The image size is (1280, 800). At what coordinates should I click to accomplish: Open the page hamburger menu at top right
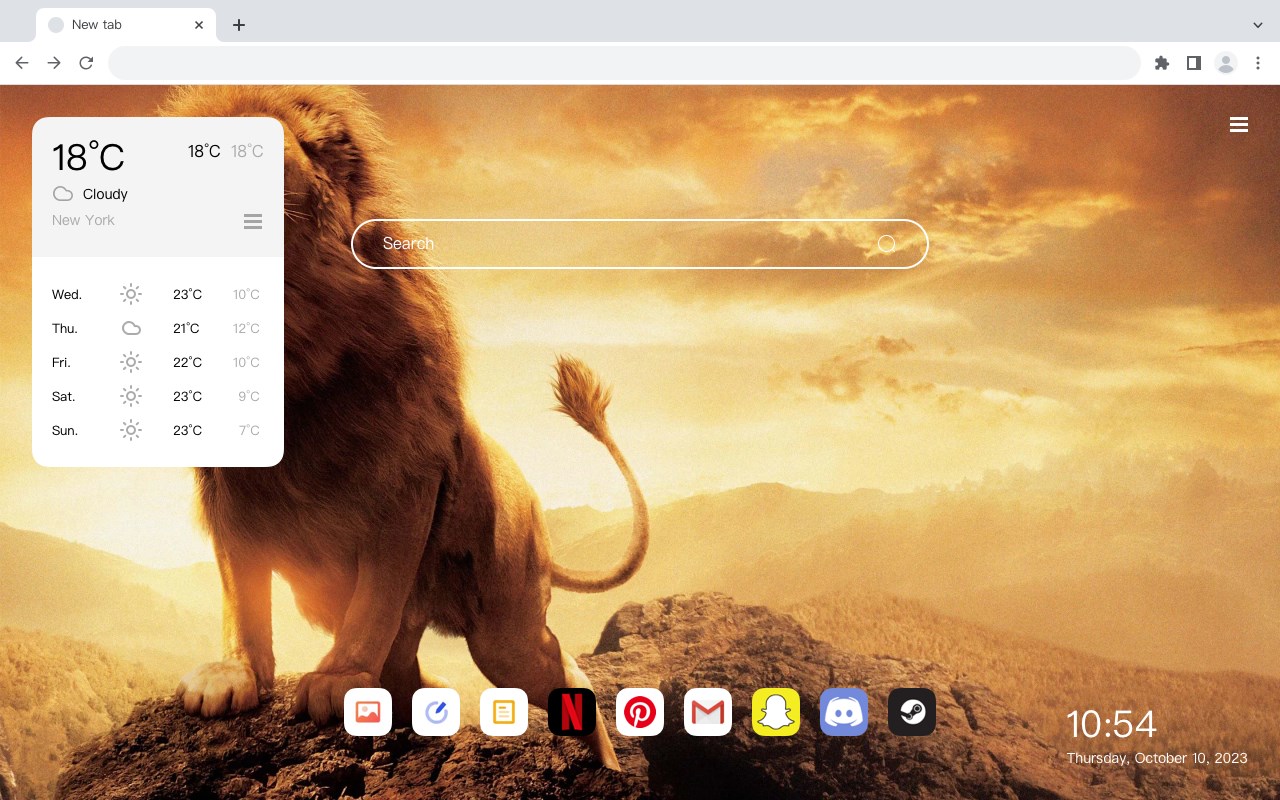pyautogui.click(x=1239, y=125)
